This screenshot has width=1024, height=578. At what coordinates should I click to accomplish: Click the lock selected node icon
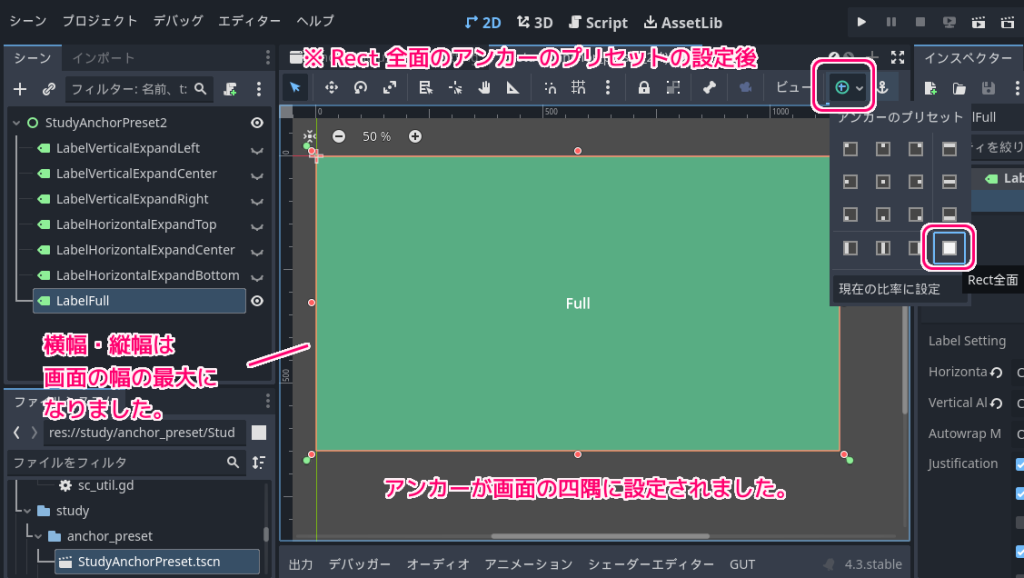tap(644, 88)
